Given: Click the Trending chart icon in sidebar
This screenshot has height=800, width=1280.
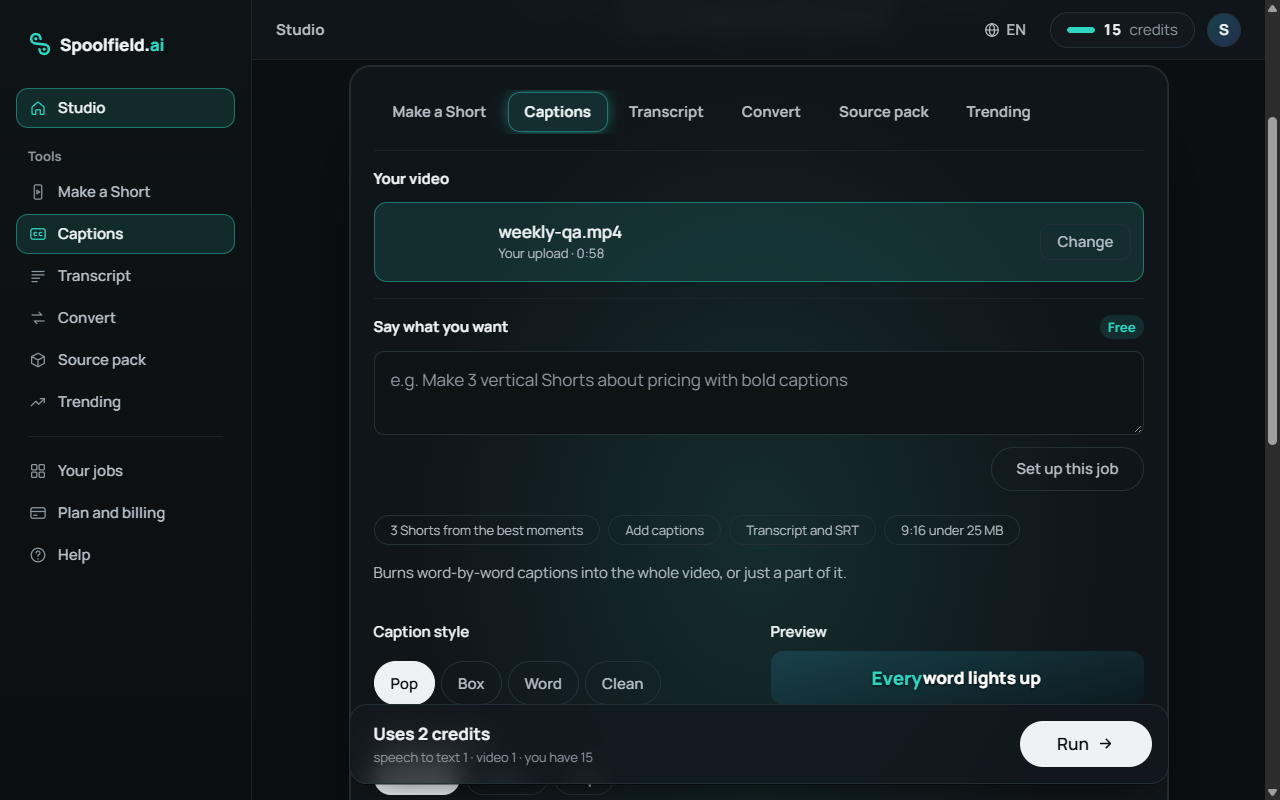Looking at the screenshot, I should 38,402.
